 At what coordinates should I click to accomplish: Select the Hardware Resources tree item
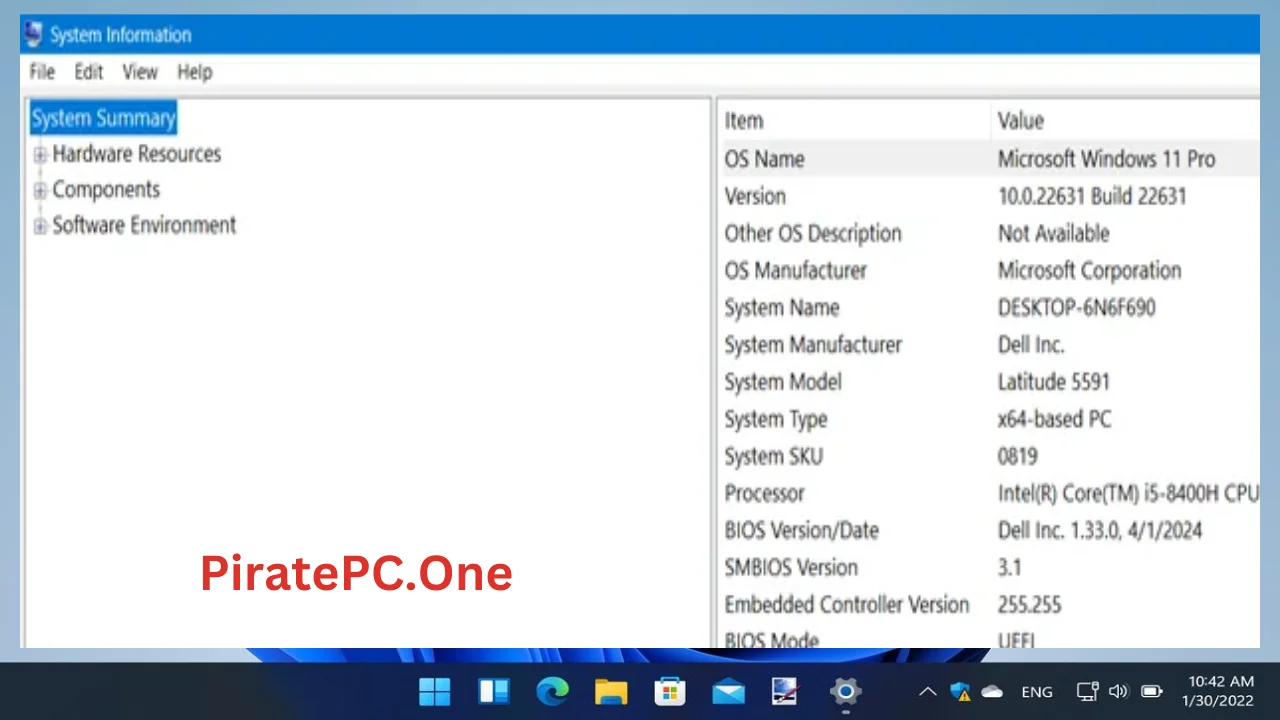(x=136, y=154)
